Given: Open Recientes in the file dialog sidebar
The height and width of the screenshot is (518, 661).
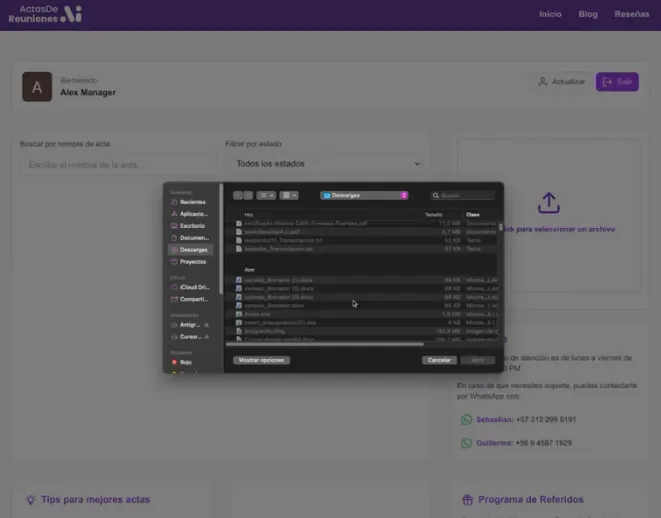Looking at the screenshot, I should (x=191, y=202).
